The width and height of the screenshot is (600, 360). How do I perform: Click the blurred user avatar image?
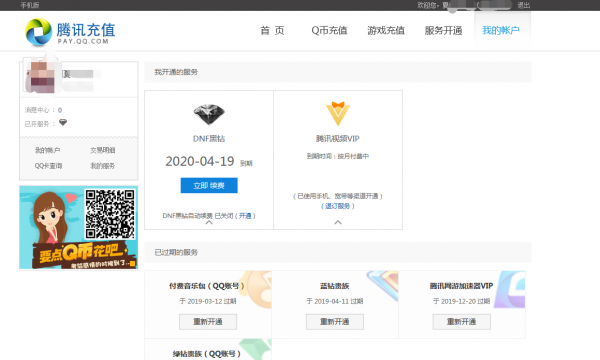(40, 75)
